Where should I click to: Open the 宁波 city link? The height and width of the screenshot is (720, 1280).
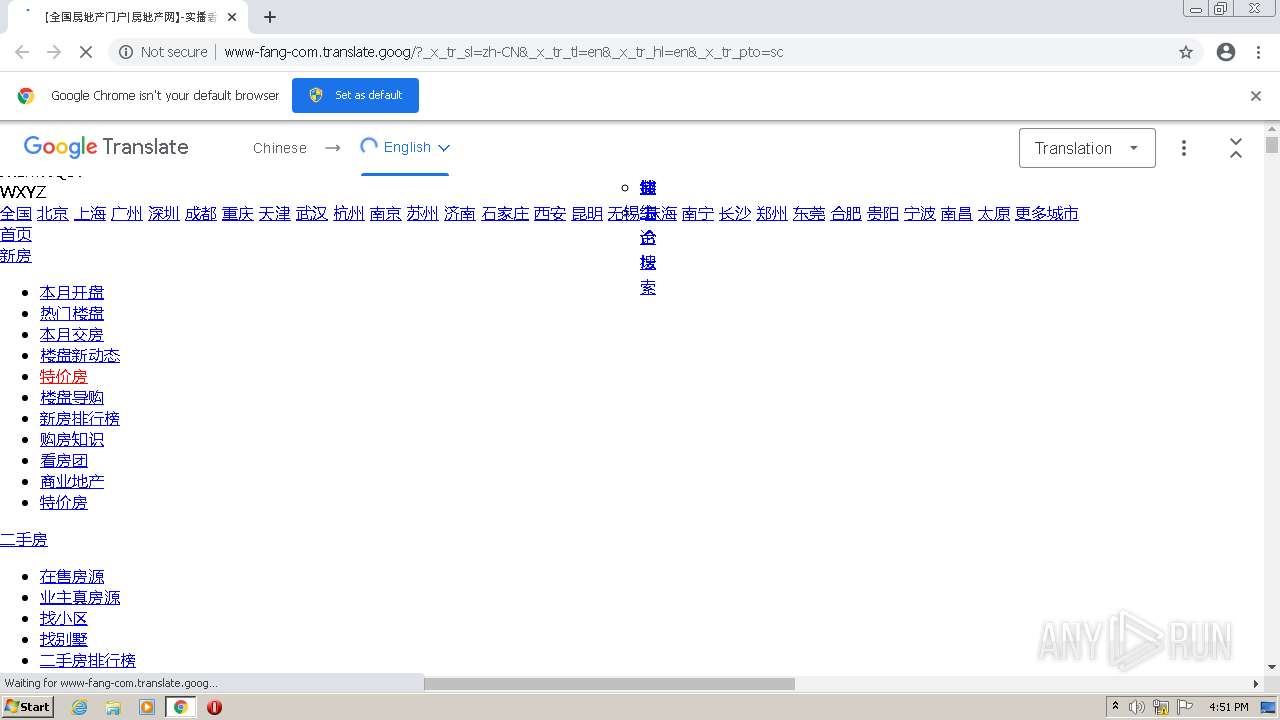pos(920,213)
